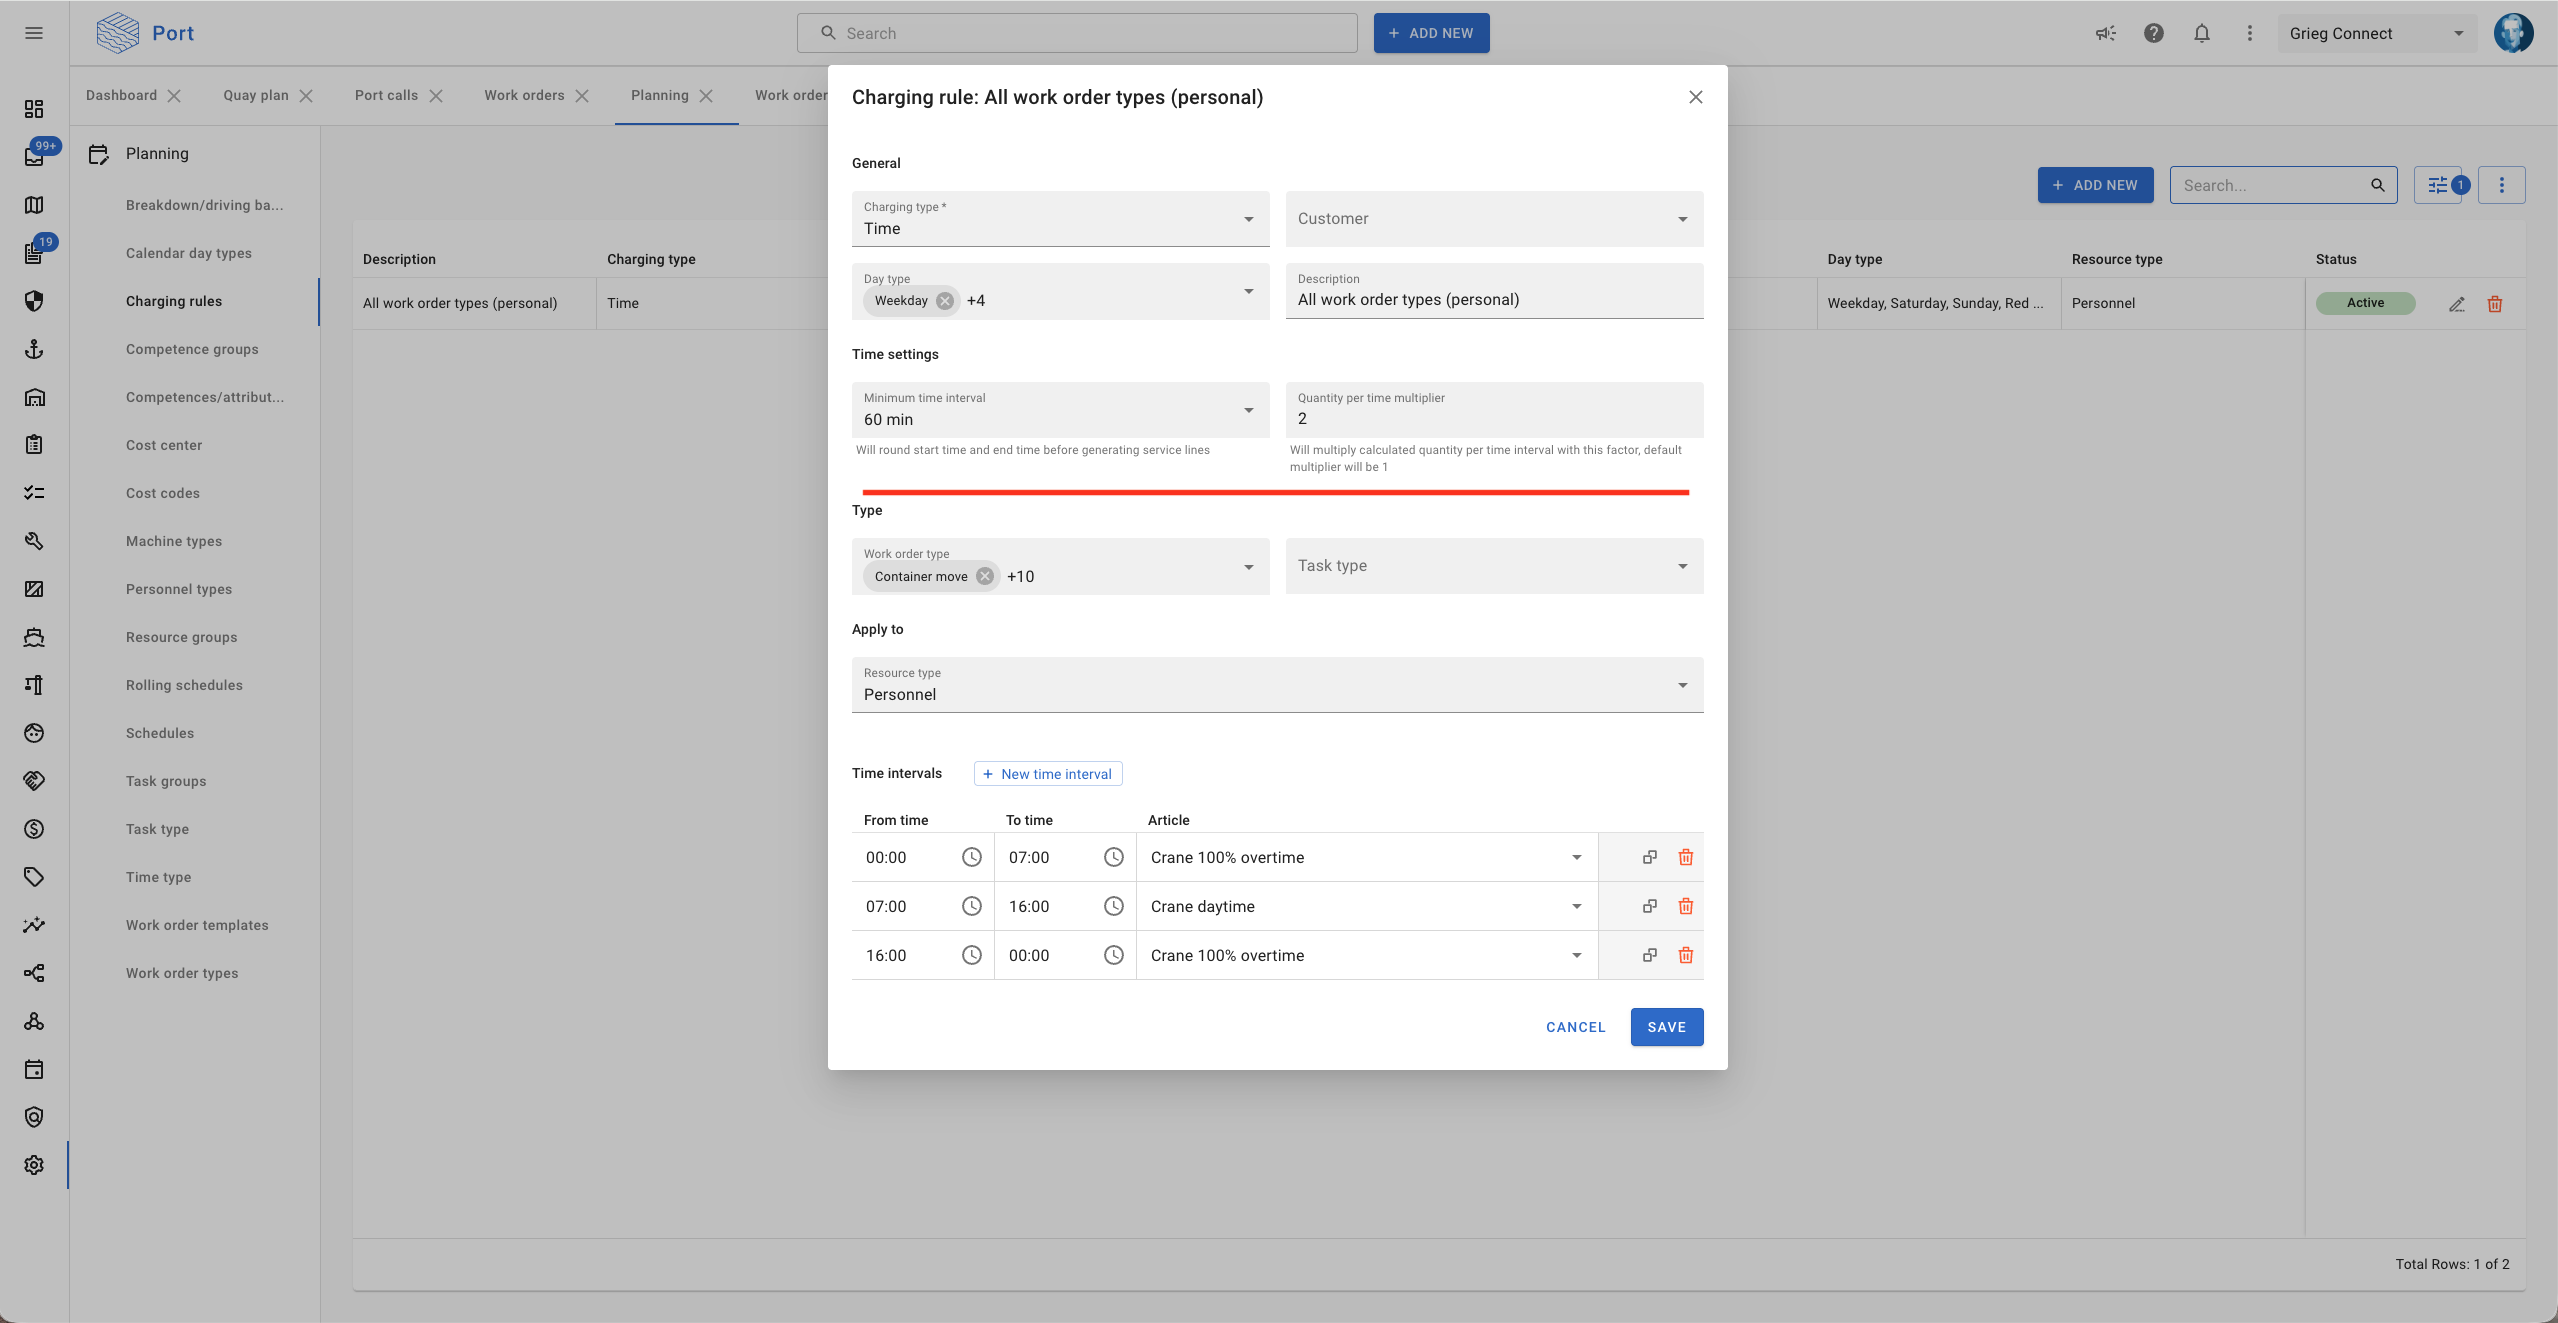Open the notifications bell
This screenshot has width=2558, height=1323.
[x=2201, y=33]
